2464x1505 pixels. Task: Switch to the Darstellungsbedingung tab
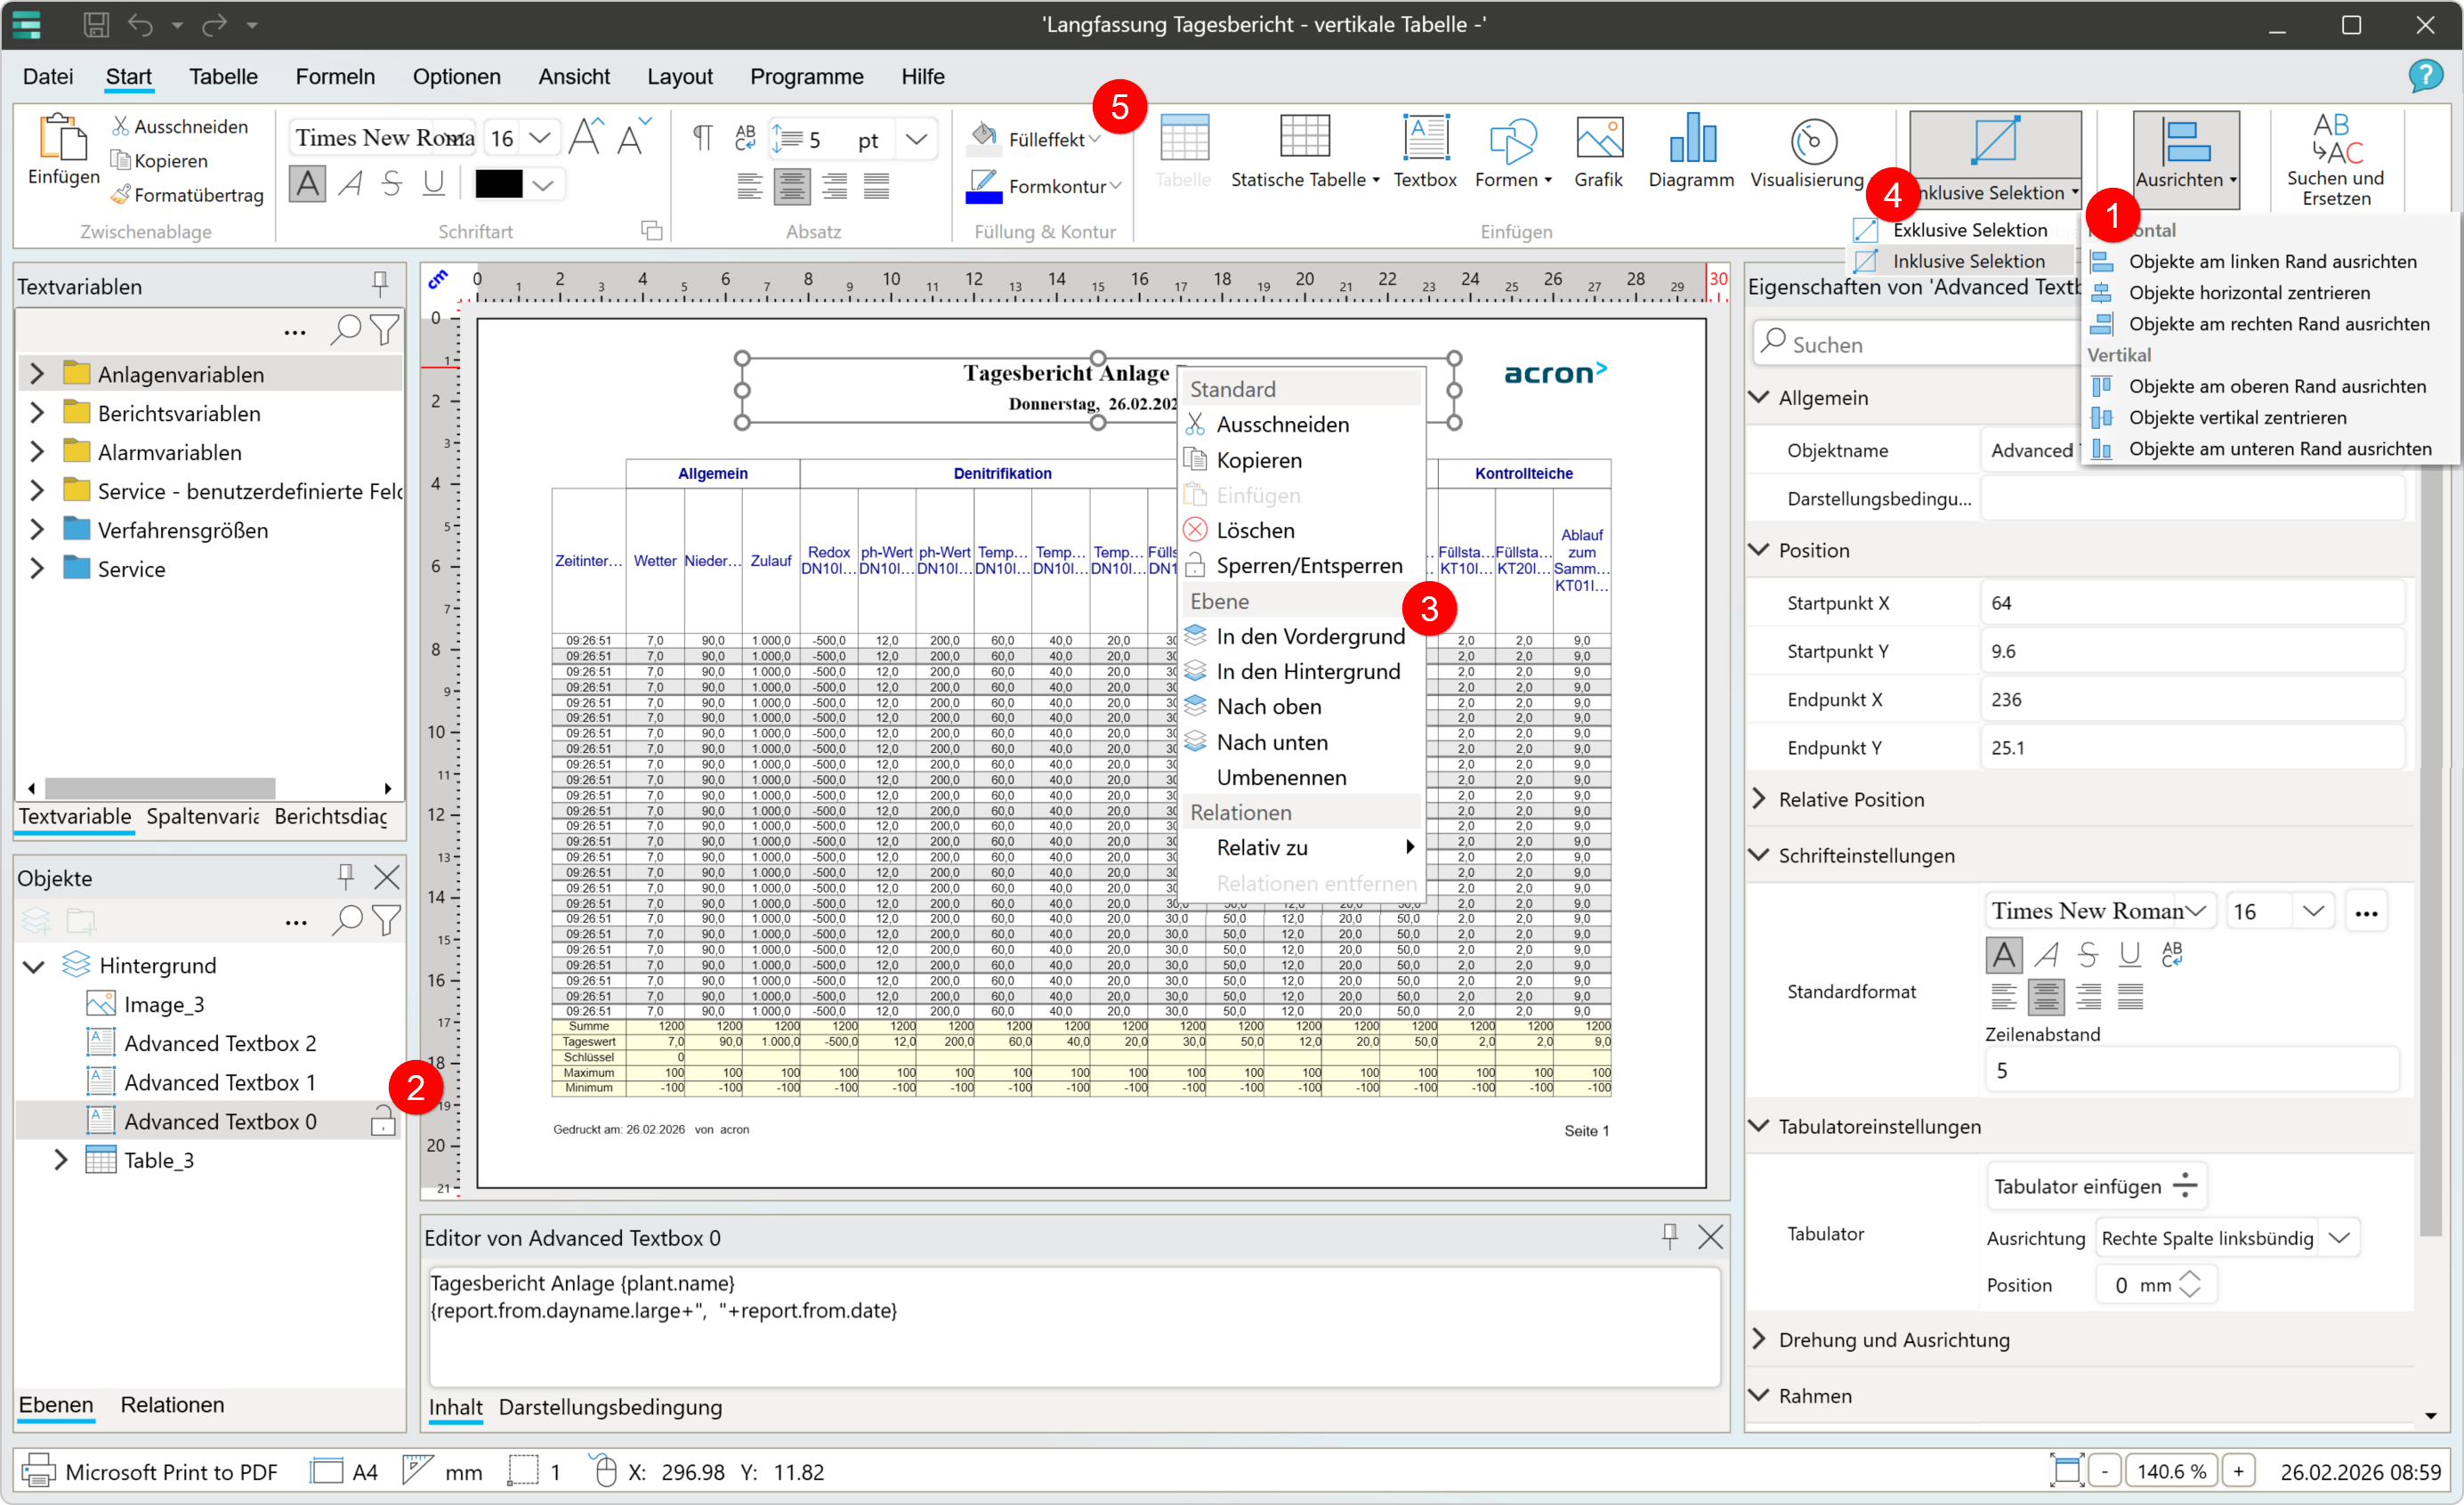tap(610, 1406)
